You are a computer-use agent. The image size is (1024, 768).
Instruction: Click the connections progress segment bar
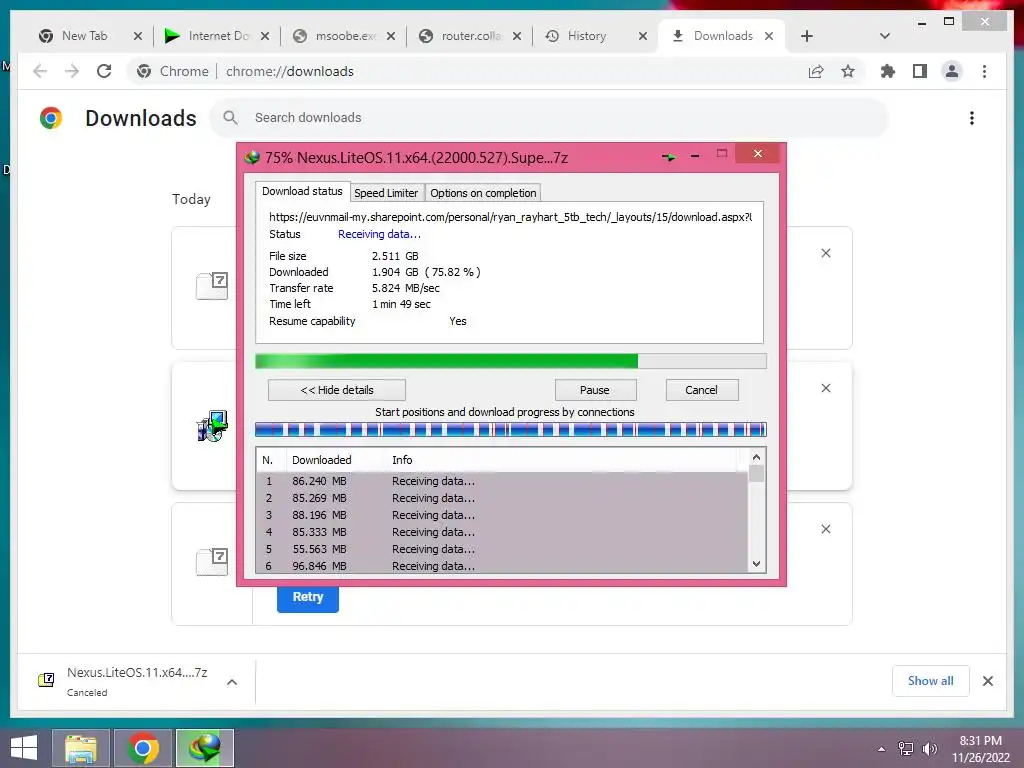(511, 429)
